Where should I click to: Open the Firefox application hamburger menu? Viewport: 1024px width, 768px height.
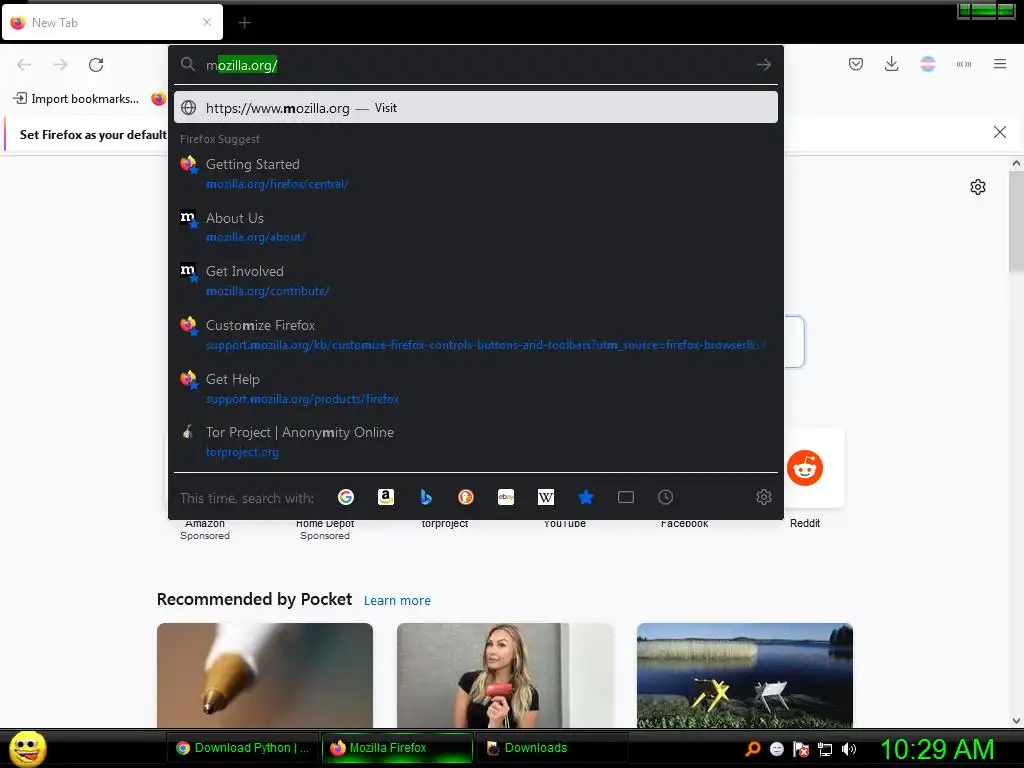(x=1000, y=64)
